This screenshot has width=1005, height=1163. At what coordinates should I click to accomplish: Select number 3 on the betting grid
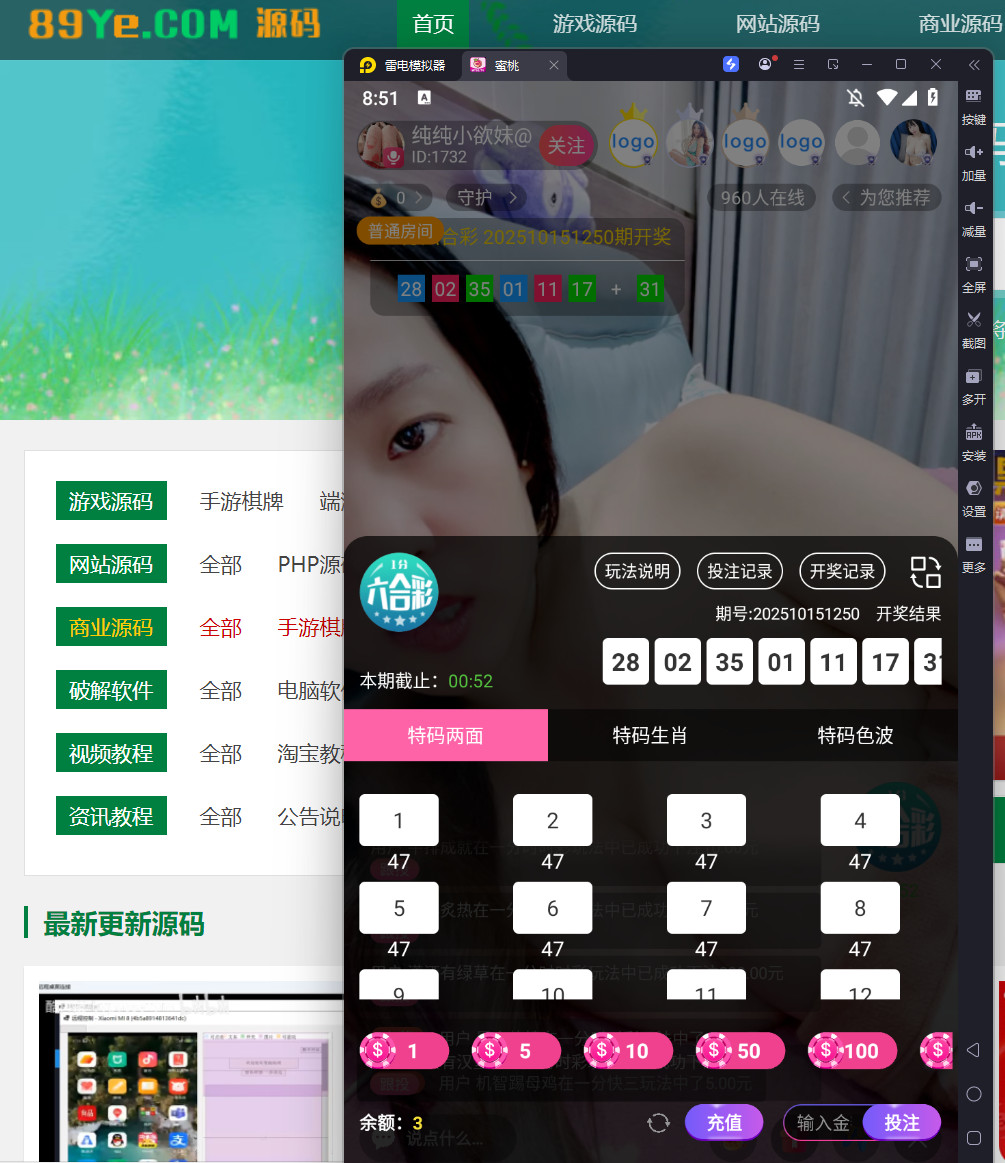tap(706, 821)
